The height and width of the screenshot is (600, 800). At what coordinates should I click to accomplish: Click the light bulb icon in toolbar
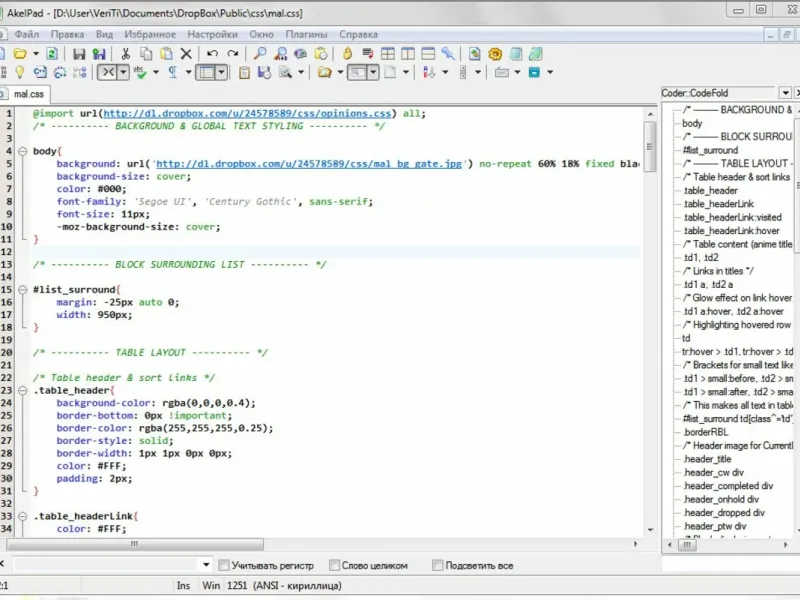18,72
